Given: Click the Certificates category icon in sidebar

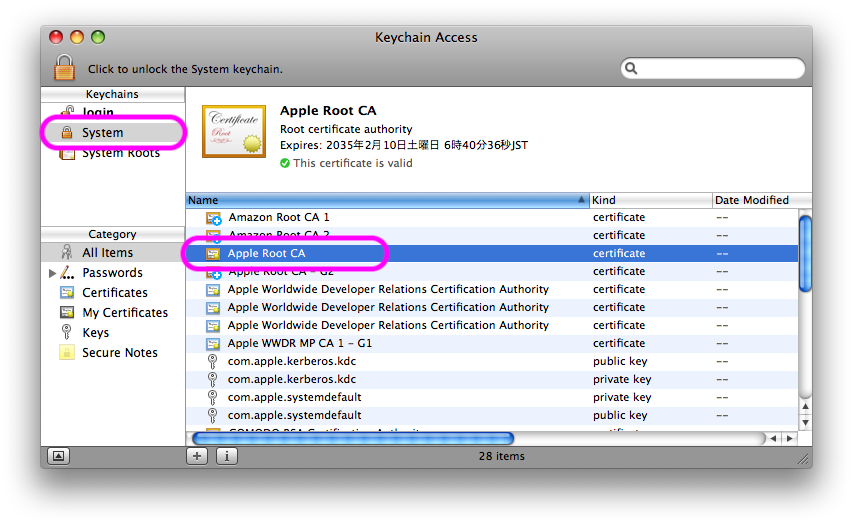Looking at the screenshot, I should 67,292.
